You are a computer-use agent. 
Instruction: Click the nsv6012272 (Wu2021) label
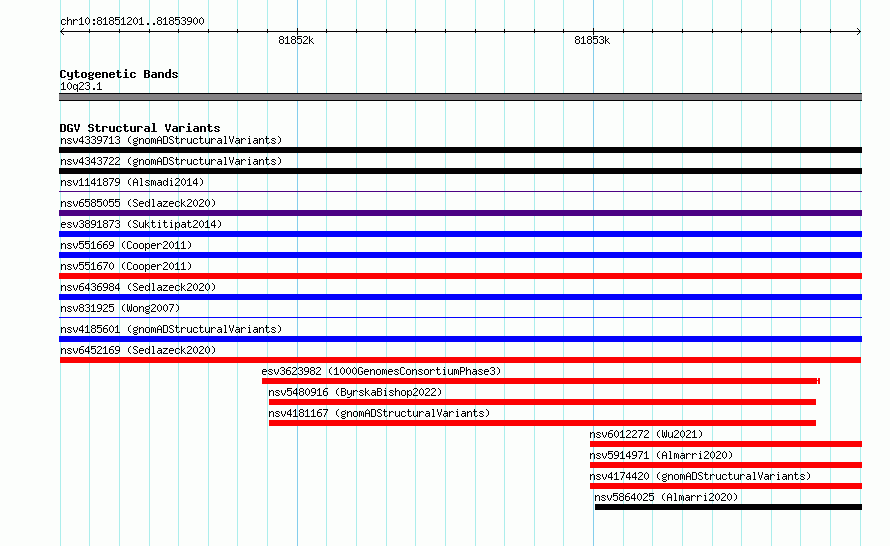646,434
